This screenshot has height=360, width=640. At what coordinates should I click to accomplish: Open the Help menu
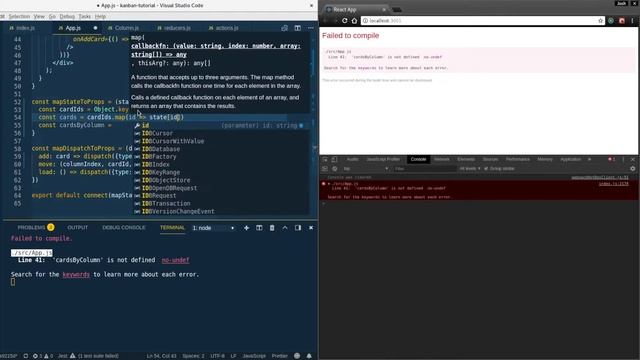pos(100,16)
